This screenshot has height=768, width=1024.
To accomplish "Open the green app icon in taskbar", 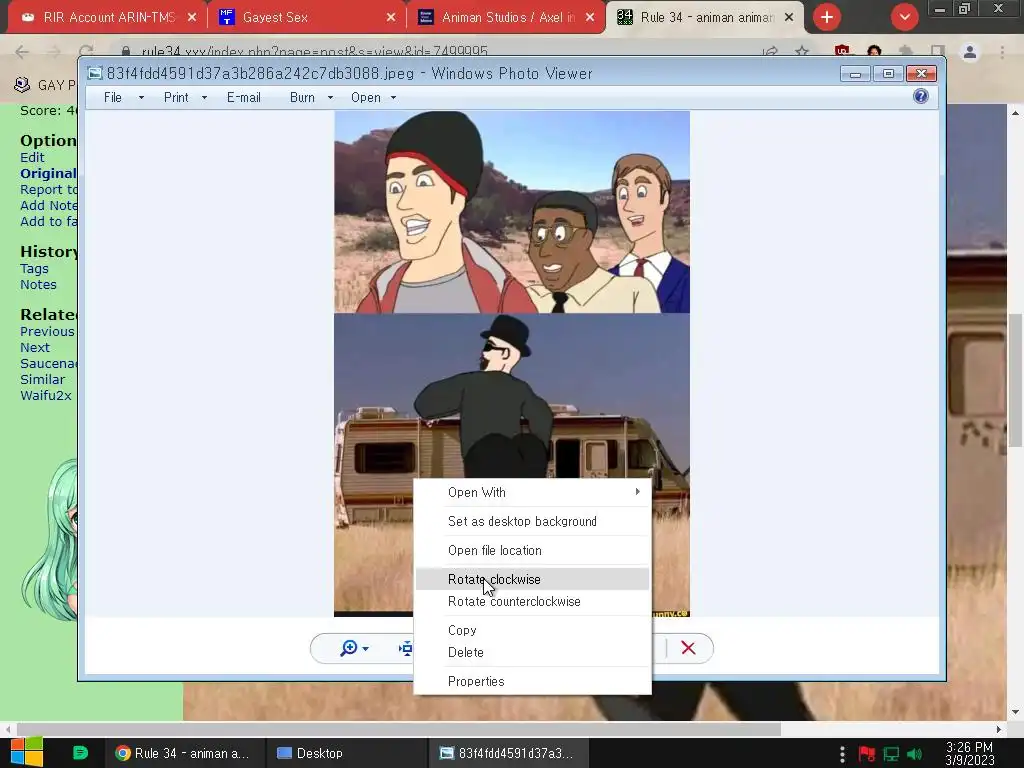I will click(80, 753).
